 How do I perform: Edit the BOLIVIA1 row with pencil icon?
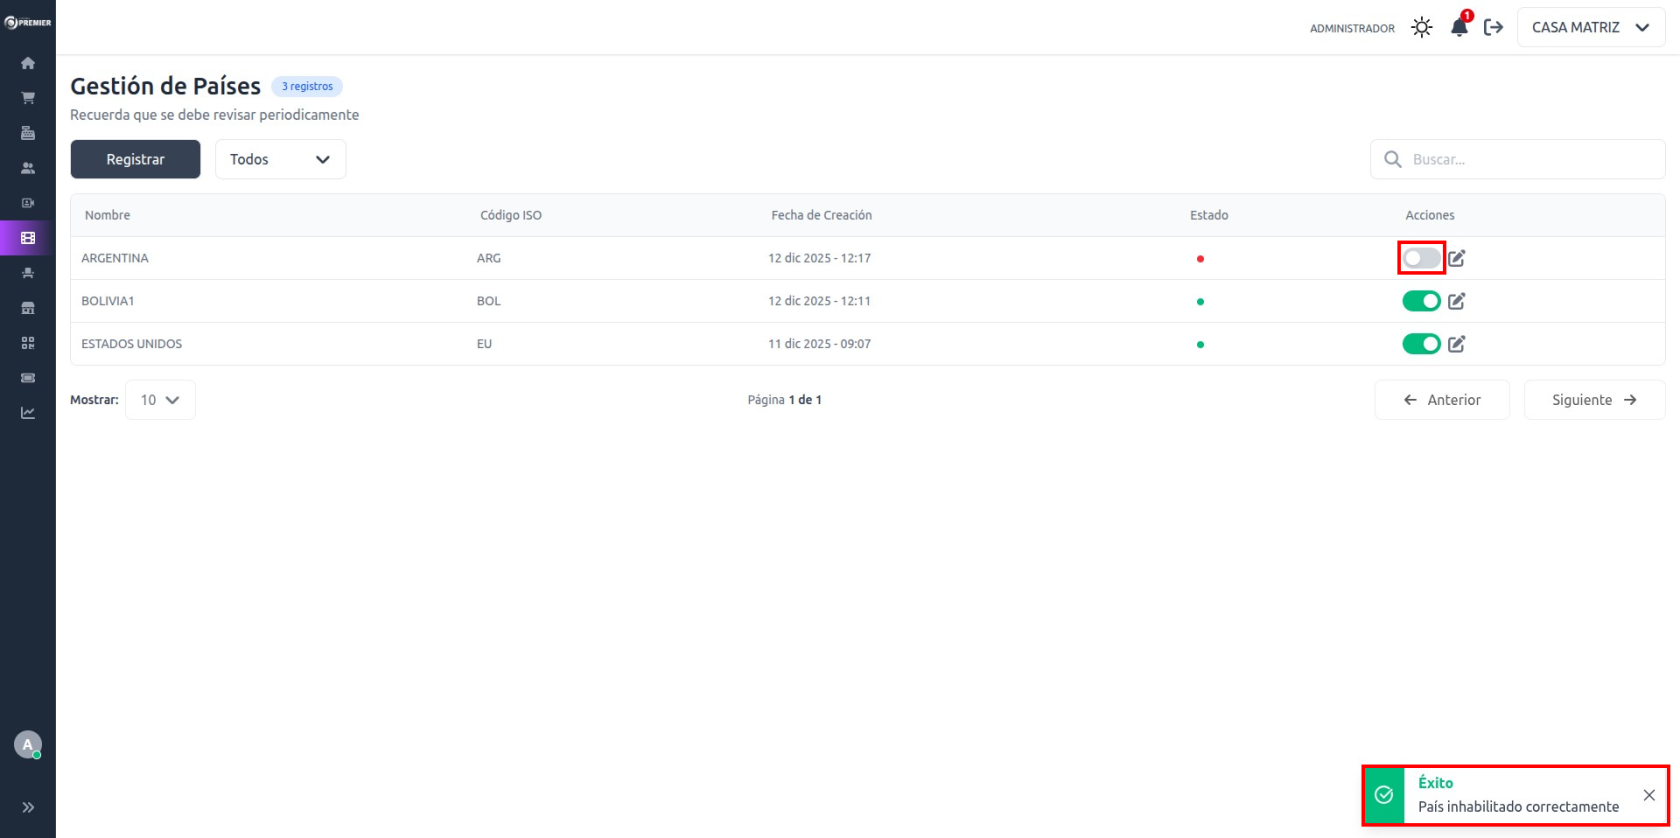click(x=1457, y=301)
